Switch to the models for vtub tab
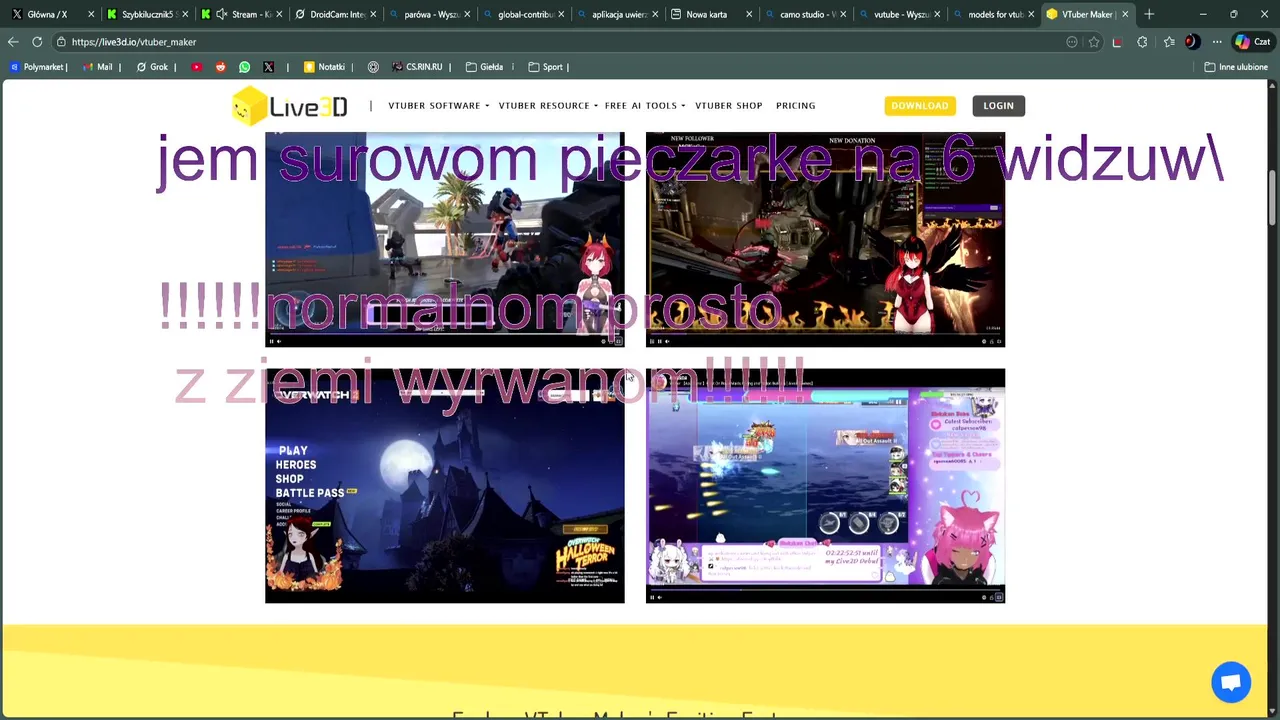 click(994, 14)
